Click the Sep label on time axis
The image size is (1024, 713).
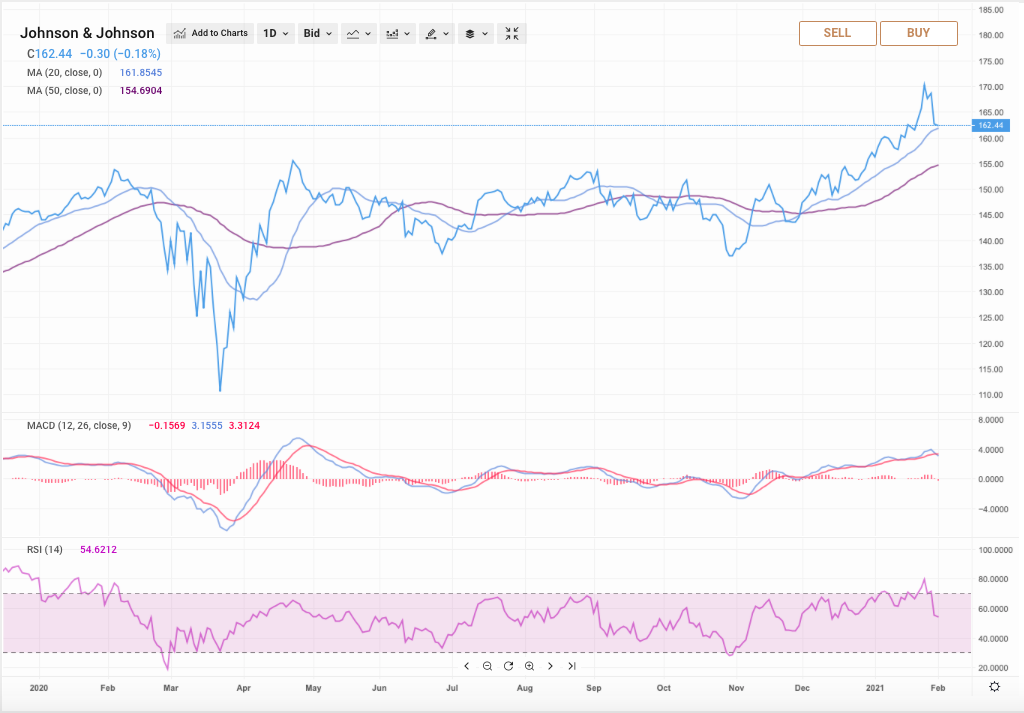pos(594,688)
